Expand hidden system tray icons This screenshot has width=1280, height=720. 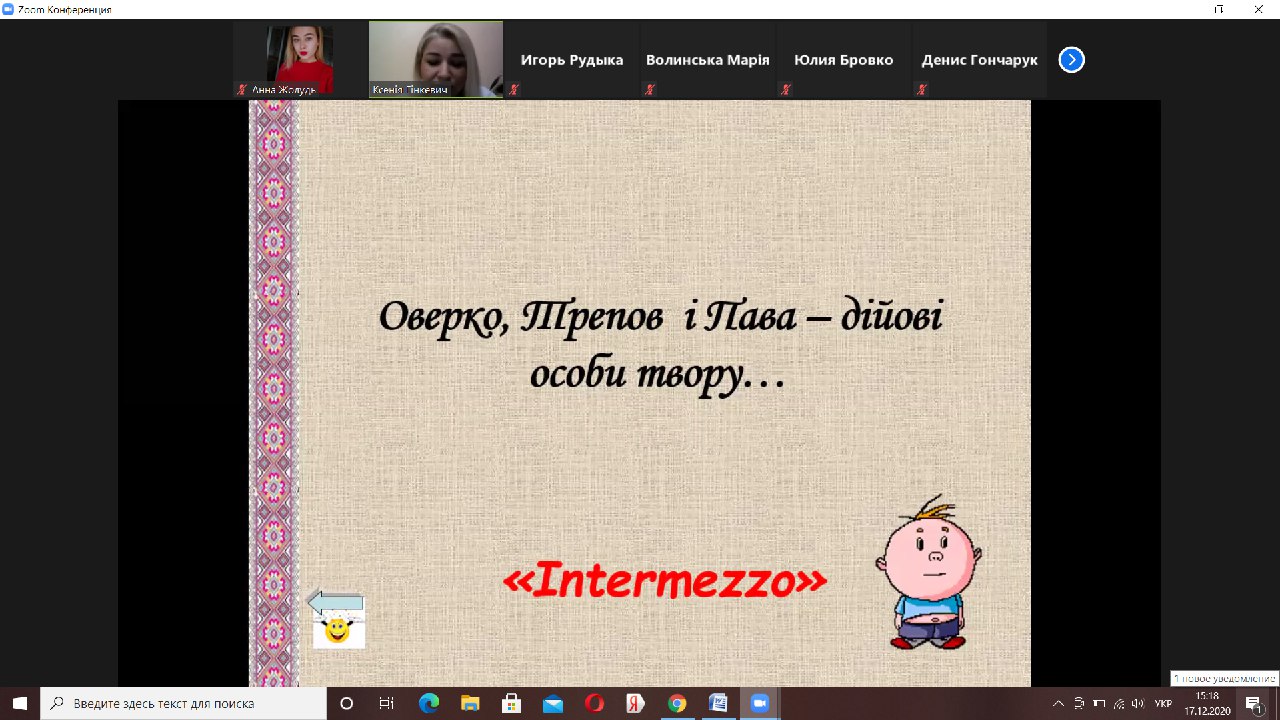pyautogui.click(x=1058, y=703)
